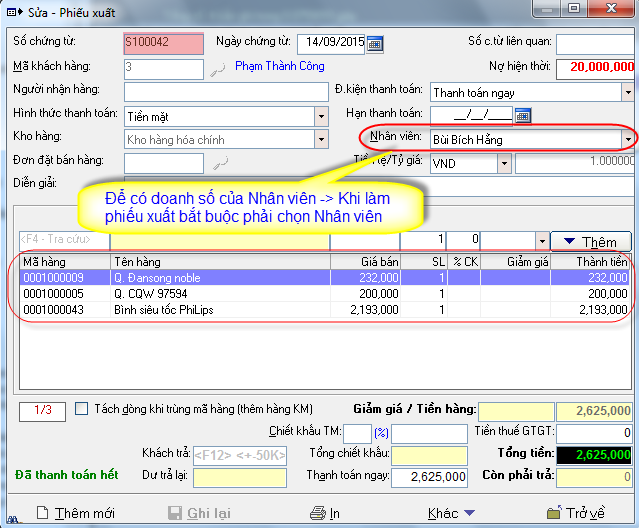Click the (%) discount link

click(380, 433)
